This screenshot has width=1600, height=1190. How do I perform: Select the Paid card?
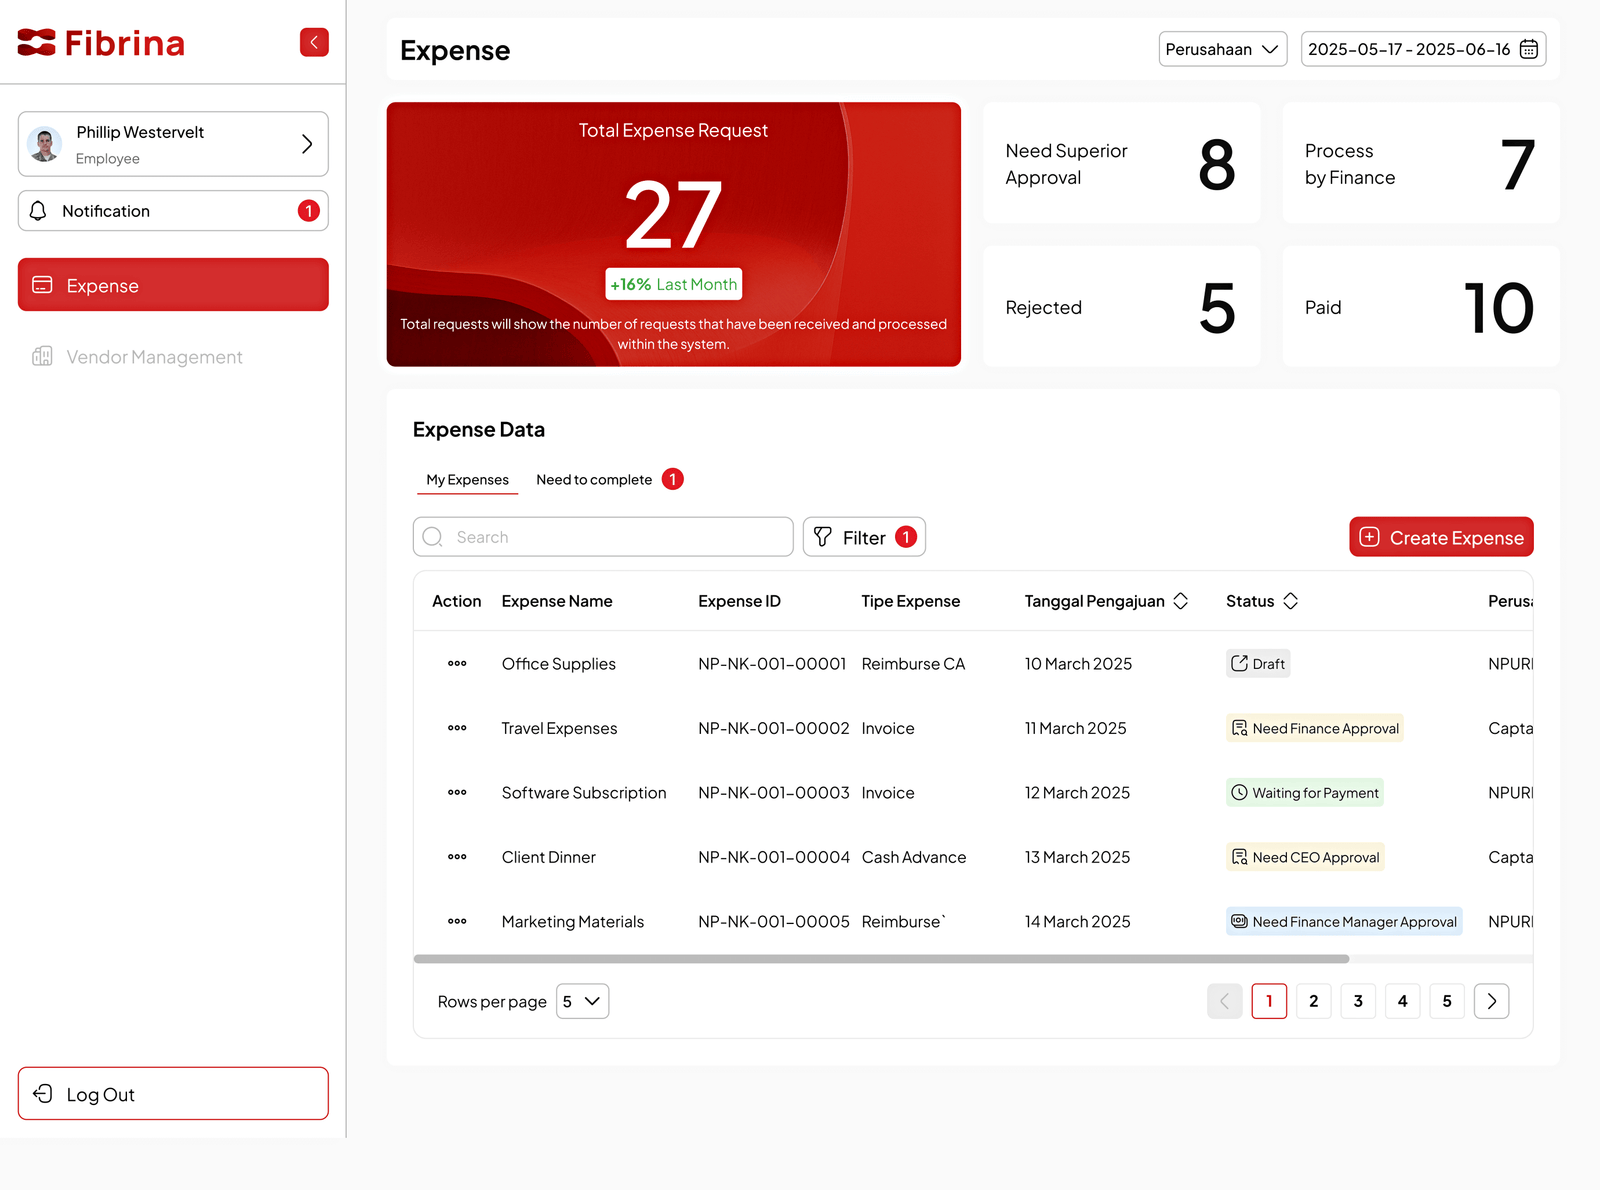click(x=1420, y=307)
